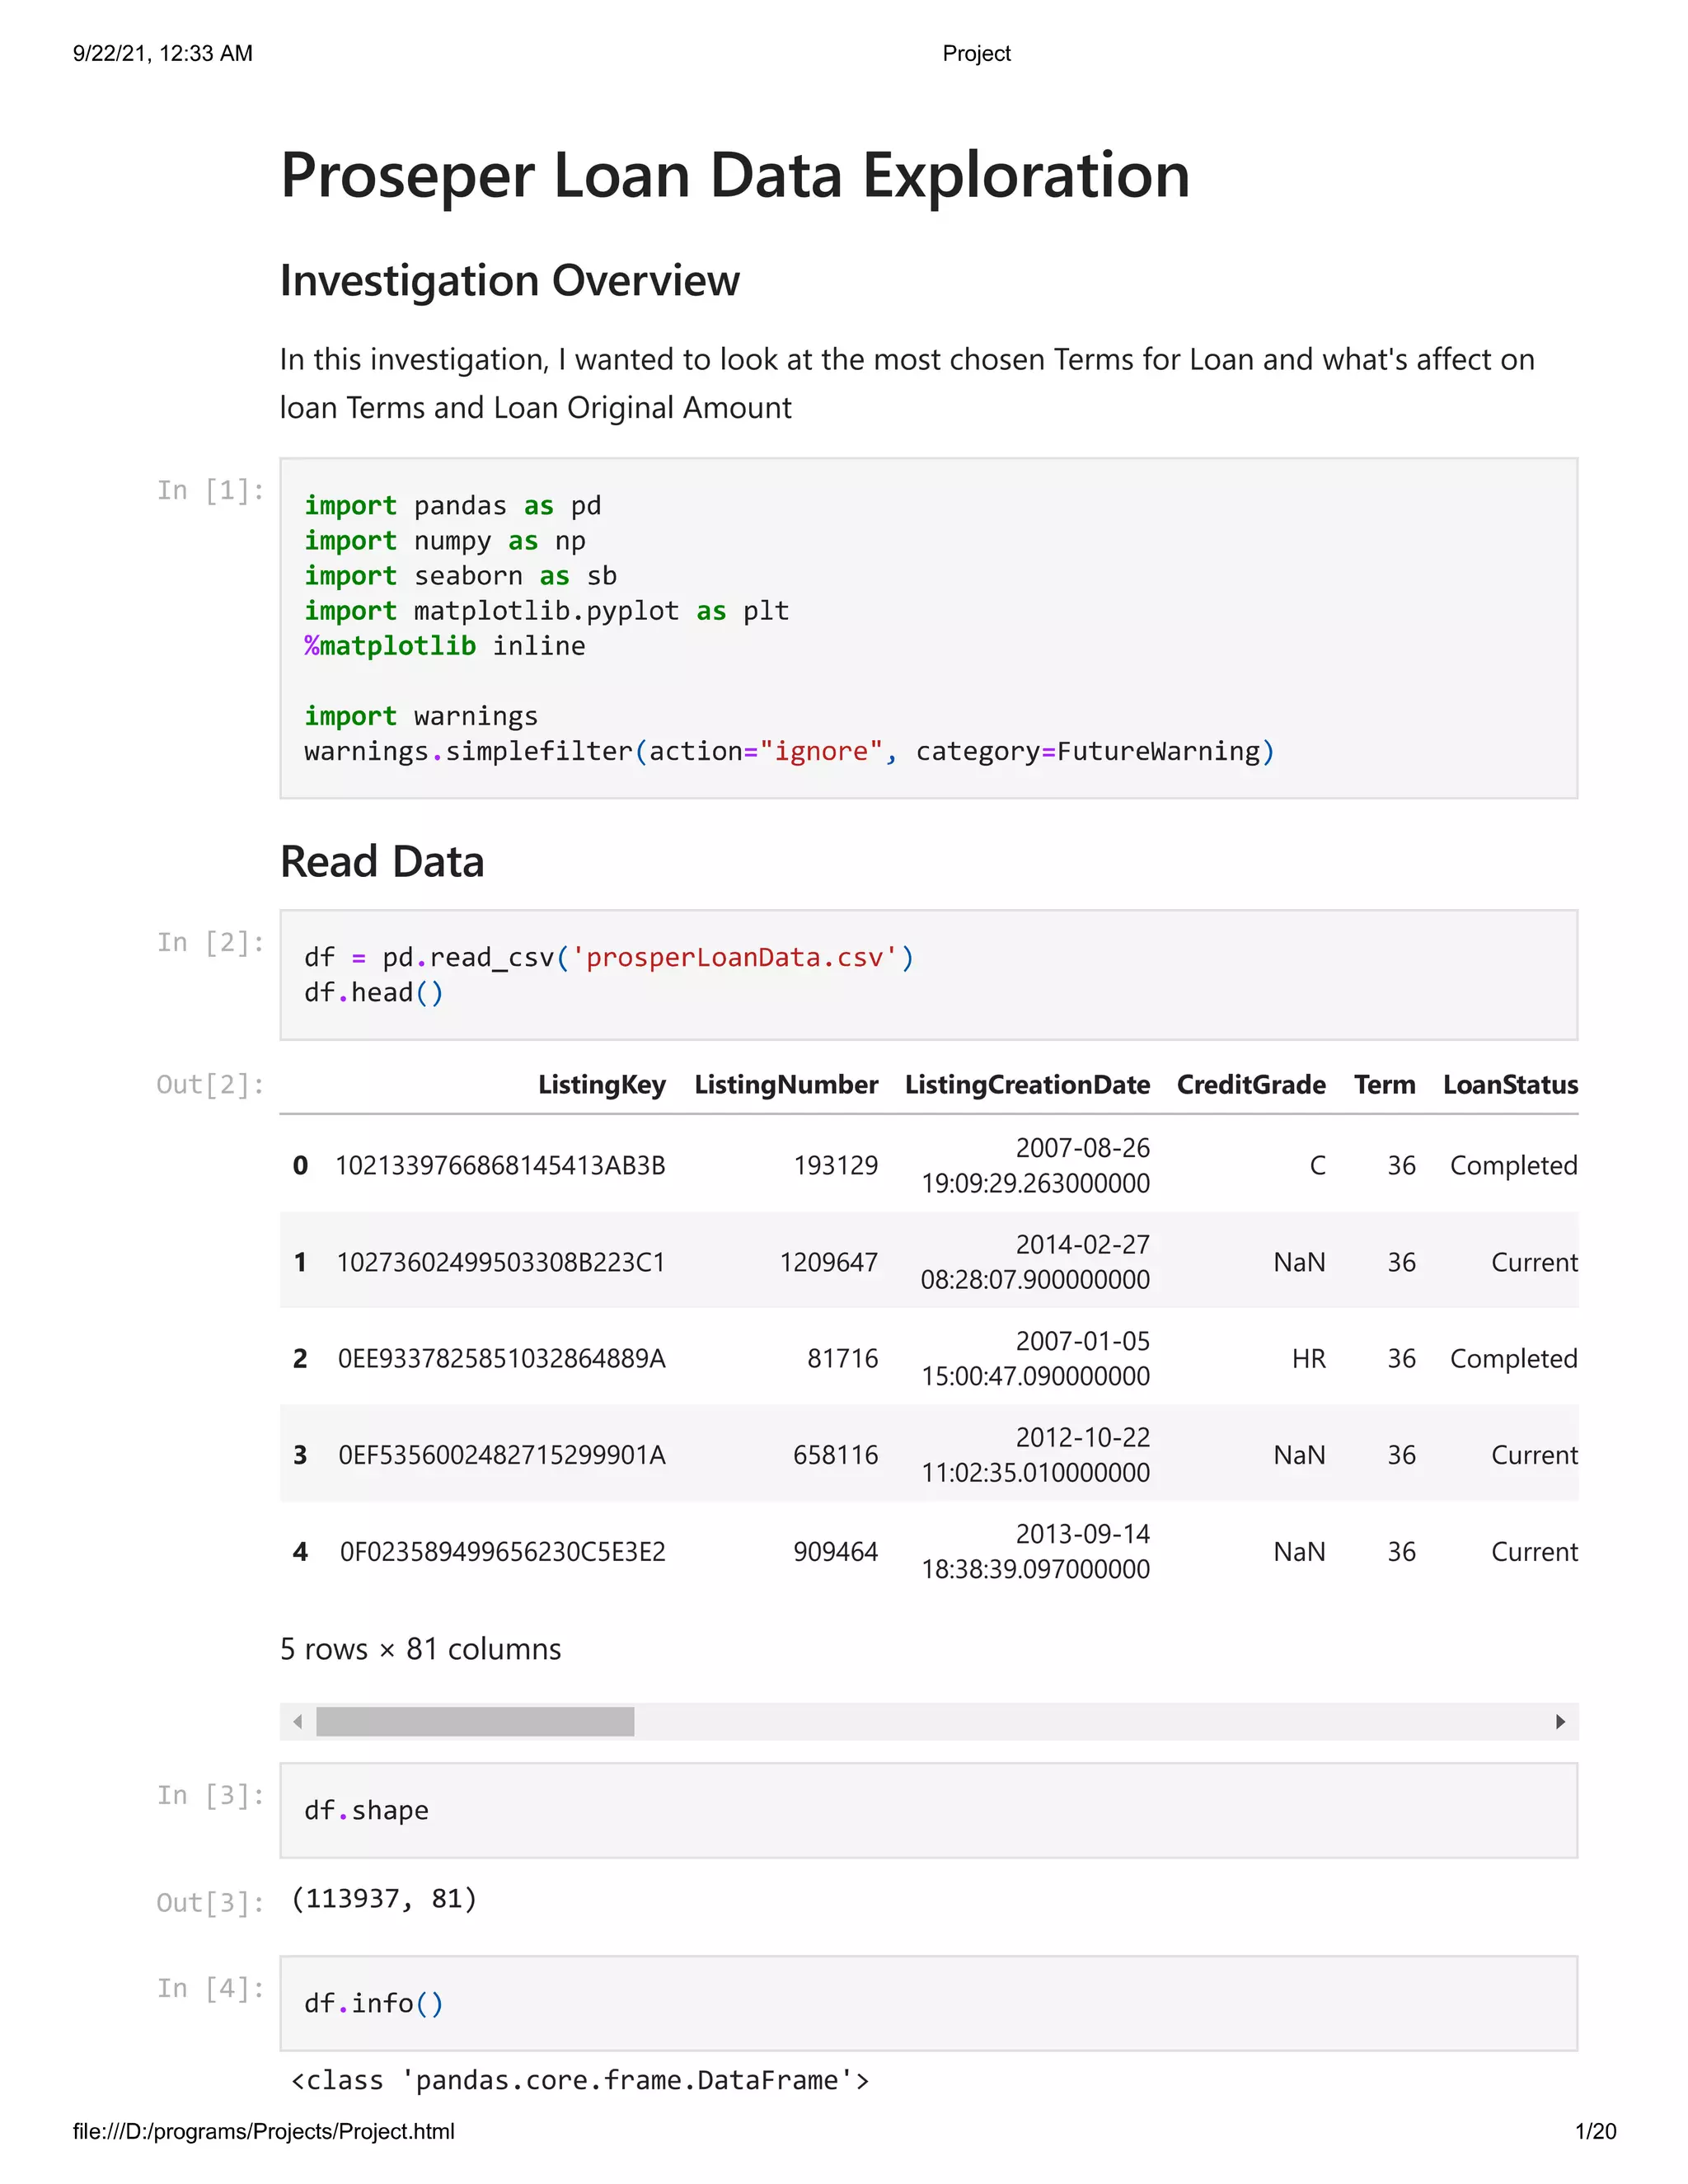Viewport: 1688px width, 2184px height.
Task: Click the left scroll arrow of table scrollbar
Action: [x=297, y=1721]
